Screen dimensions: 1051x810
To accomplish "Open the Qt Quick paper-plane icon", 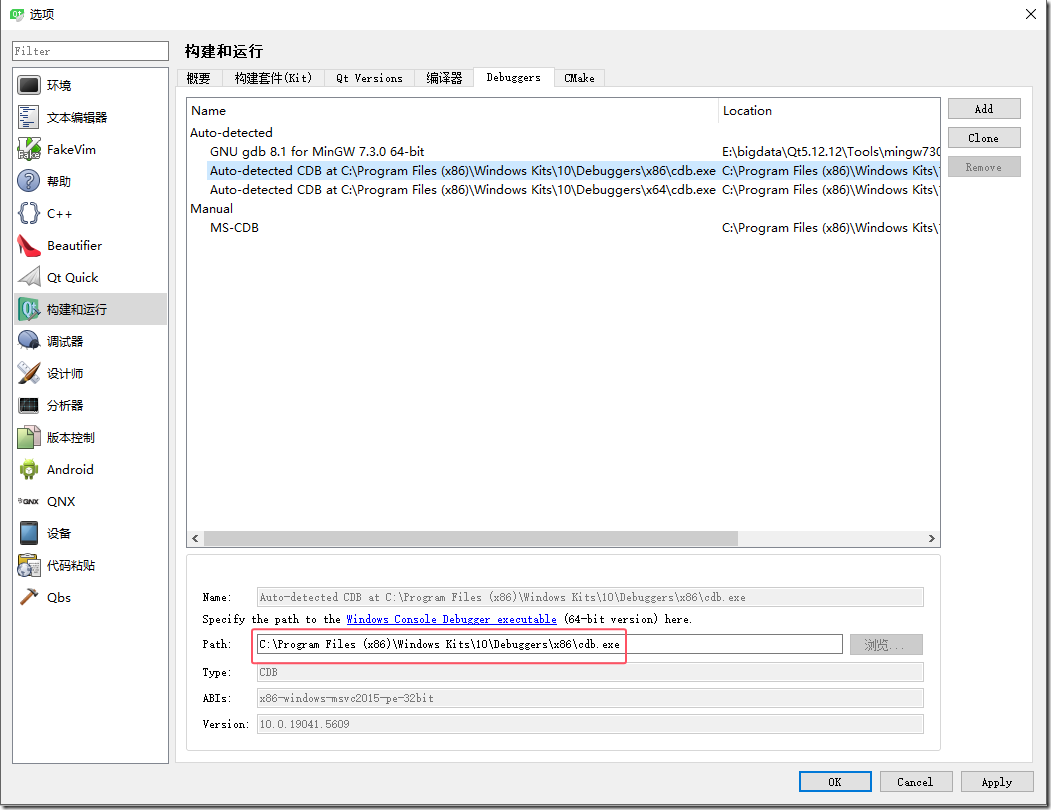I will (x=29, y=277).
